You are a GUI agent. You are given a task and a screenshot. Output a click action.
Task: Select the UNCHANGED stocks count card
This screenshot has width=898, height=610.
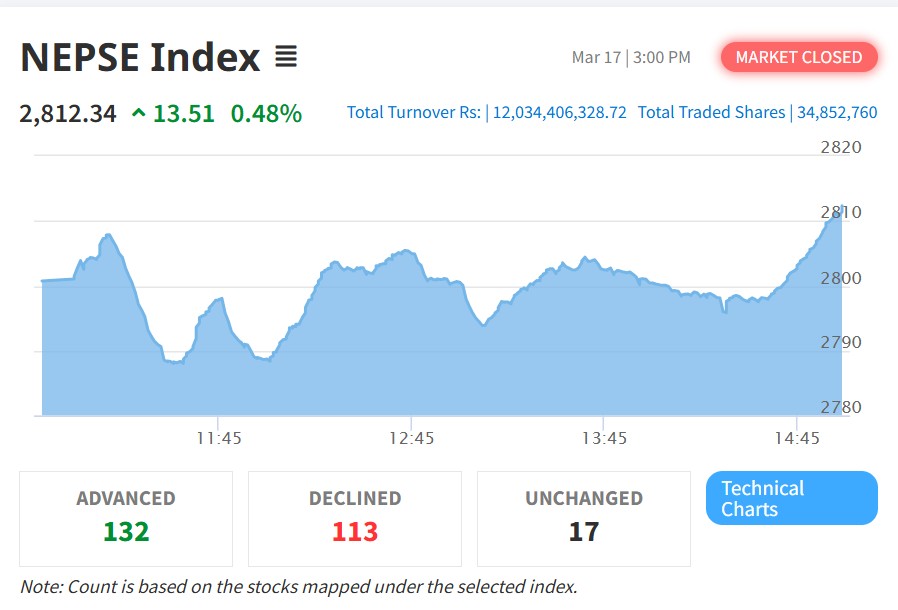(x=584, y=518)
